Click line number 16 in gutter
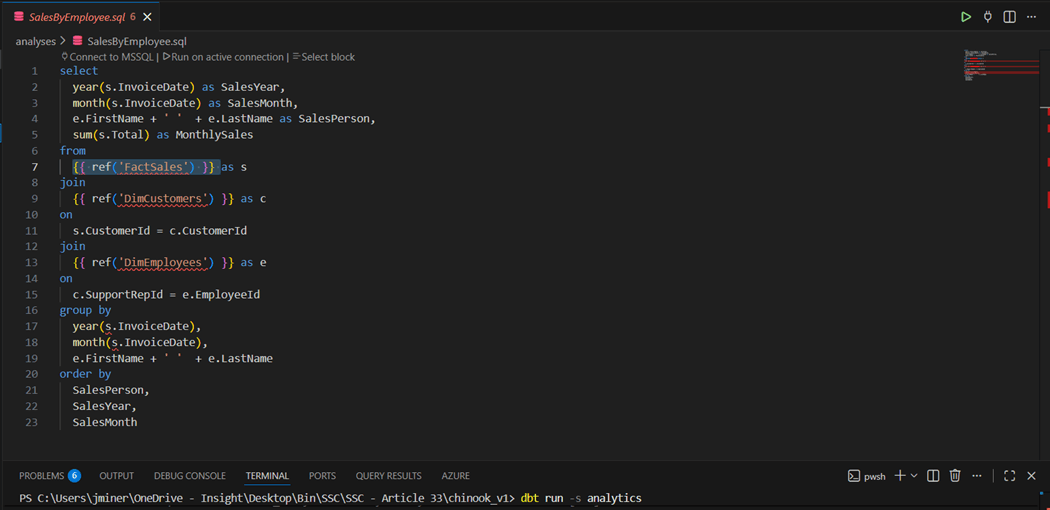This screenshot has height=510, width=1050. tap(31, 311)
